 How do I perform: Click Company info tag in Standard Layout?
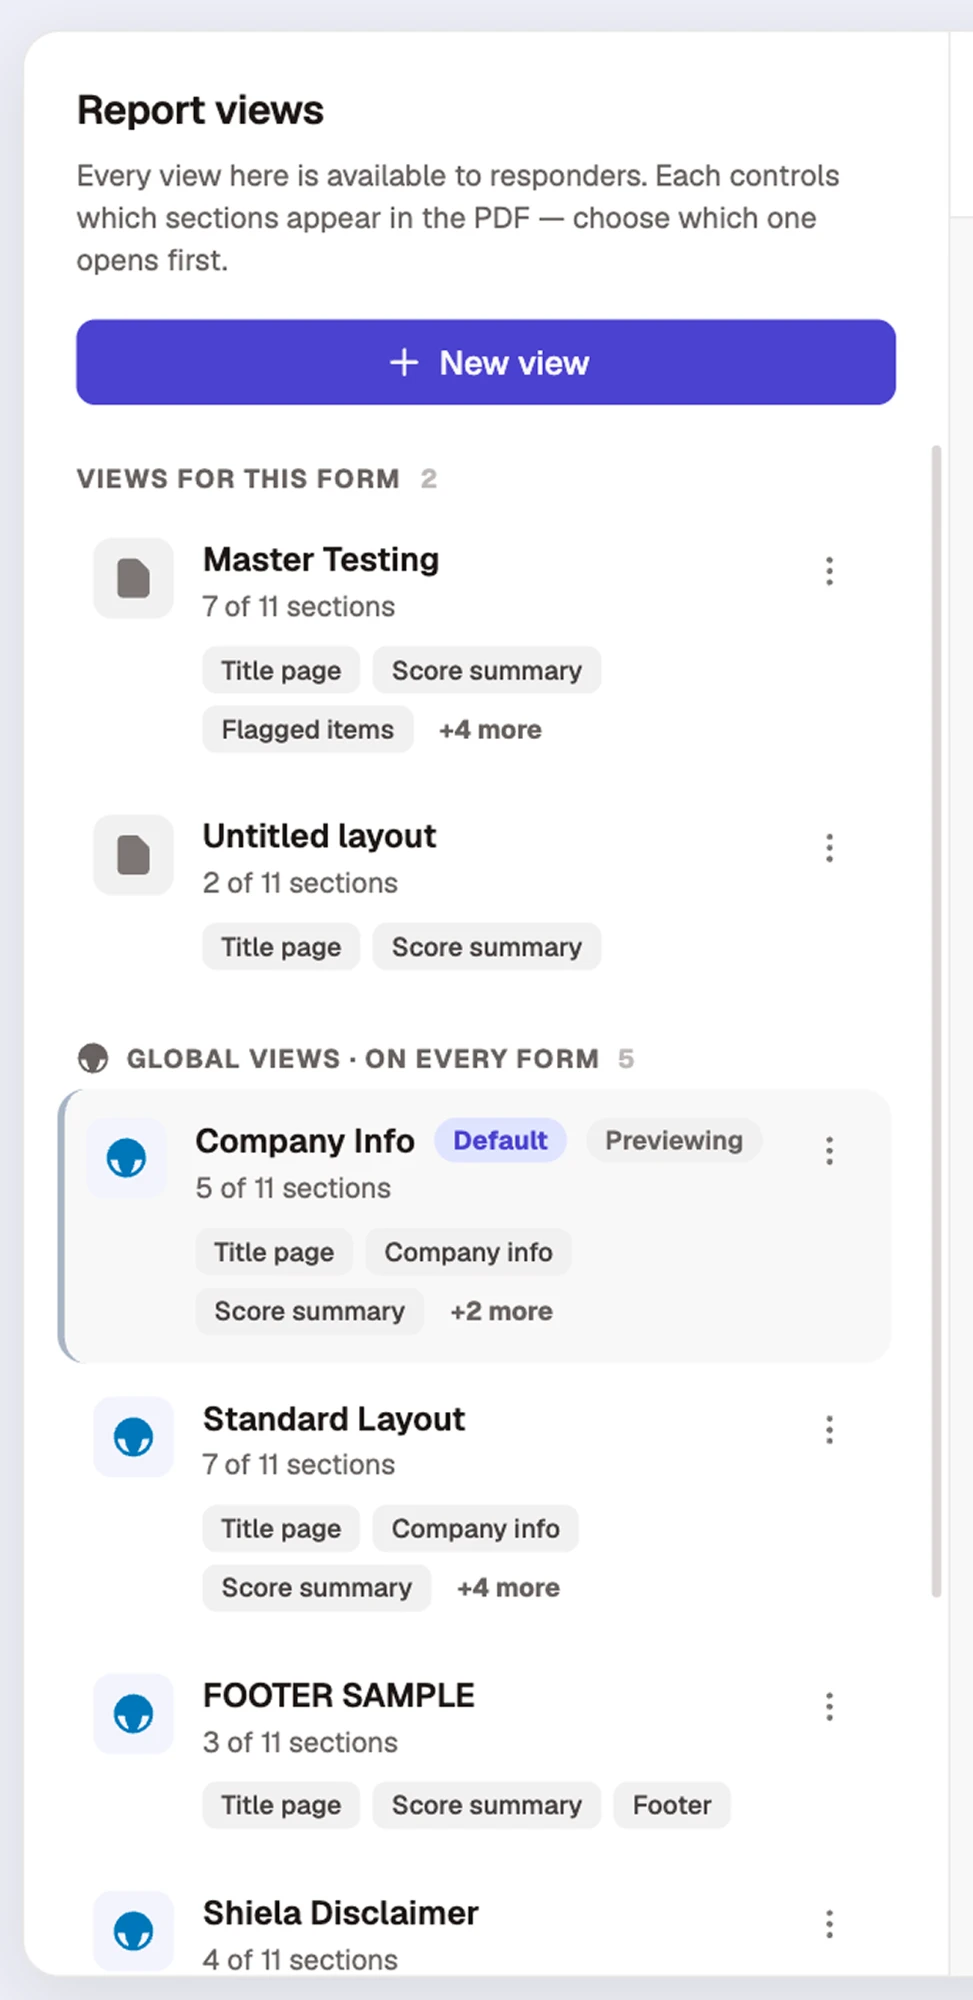(x=476, y=1529)
